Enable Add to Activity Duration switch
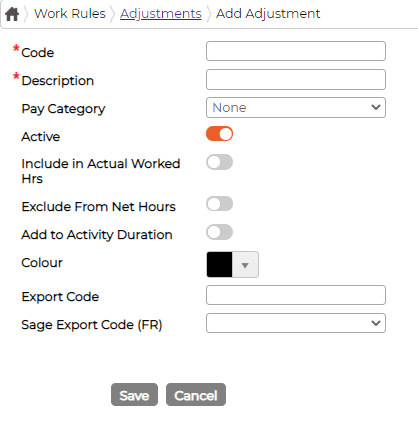This screenshot has width=418, height=421. [219, 232]
